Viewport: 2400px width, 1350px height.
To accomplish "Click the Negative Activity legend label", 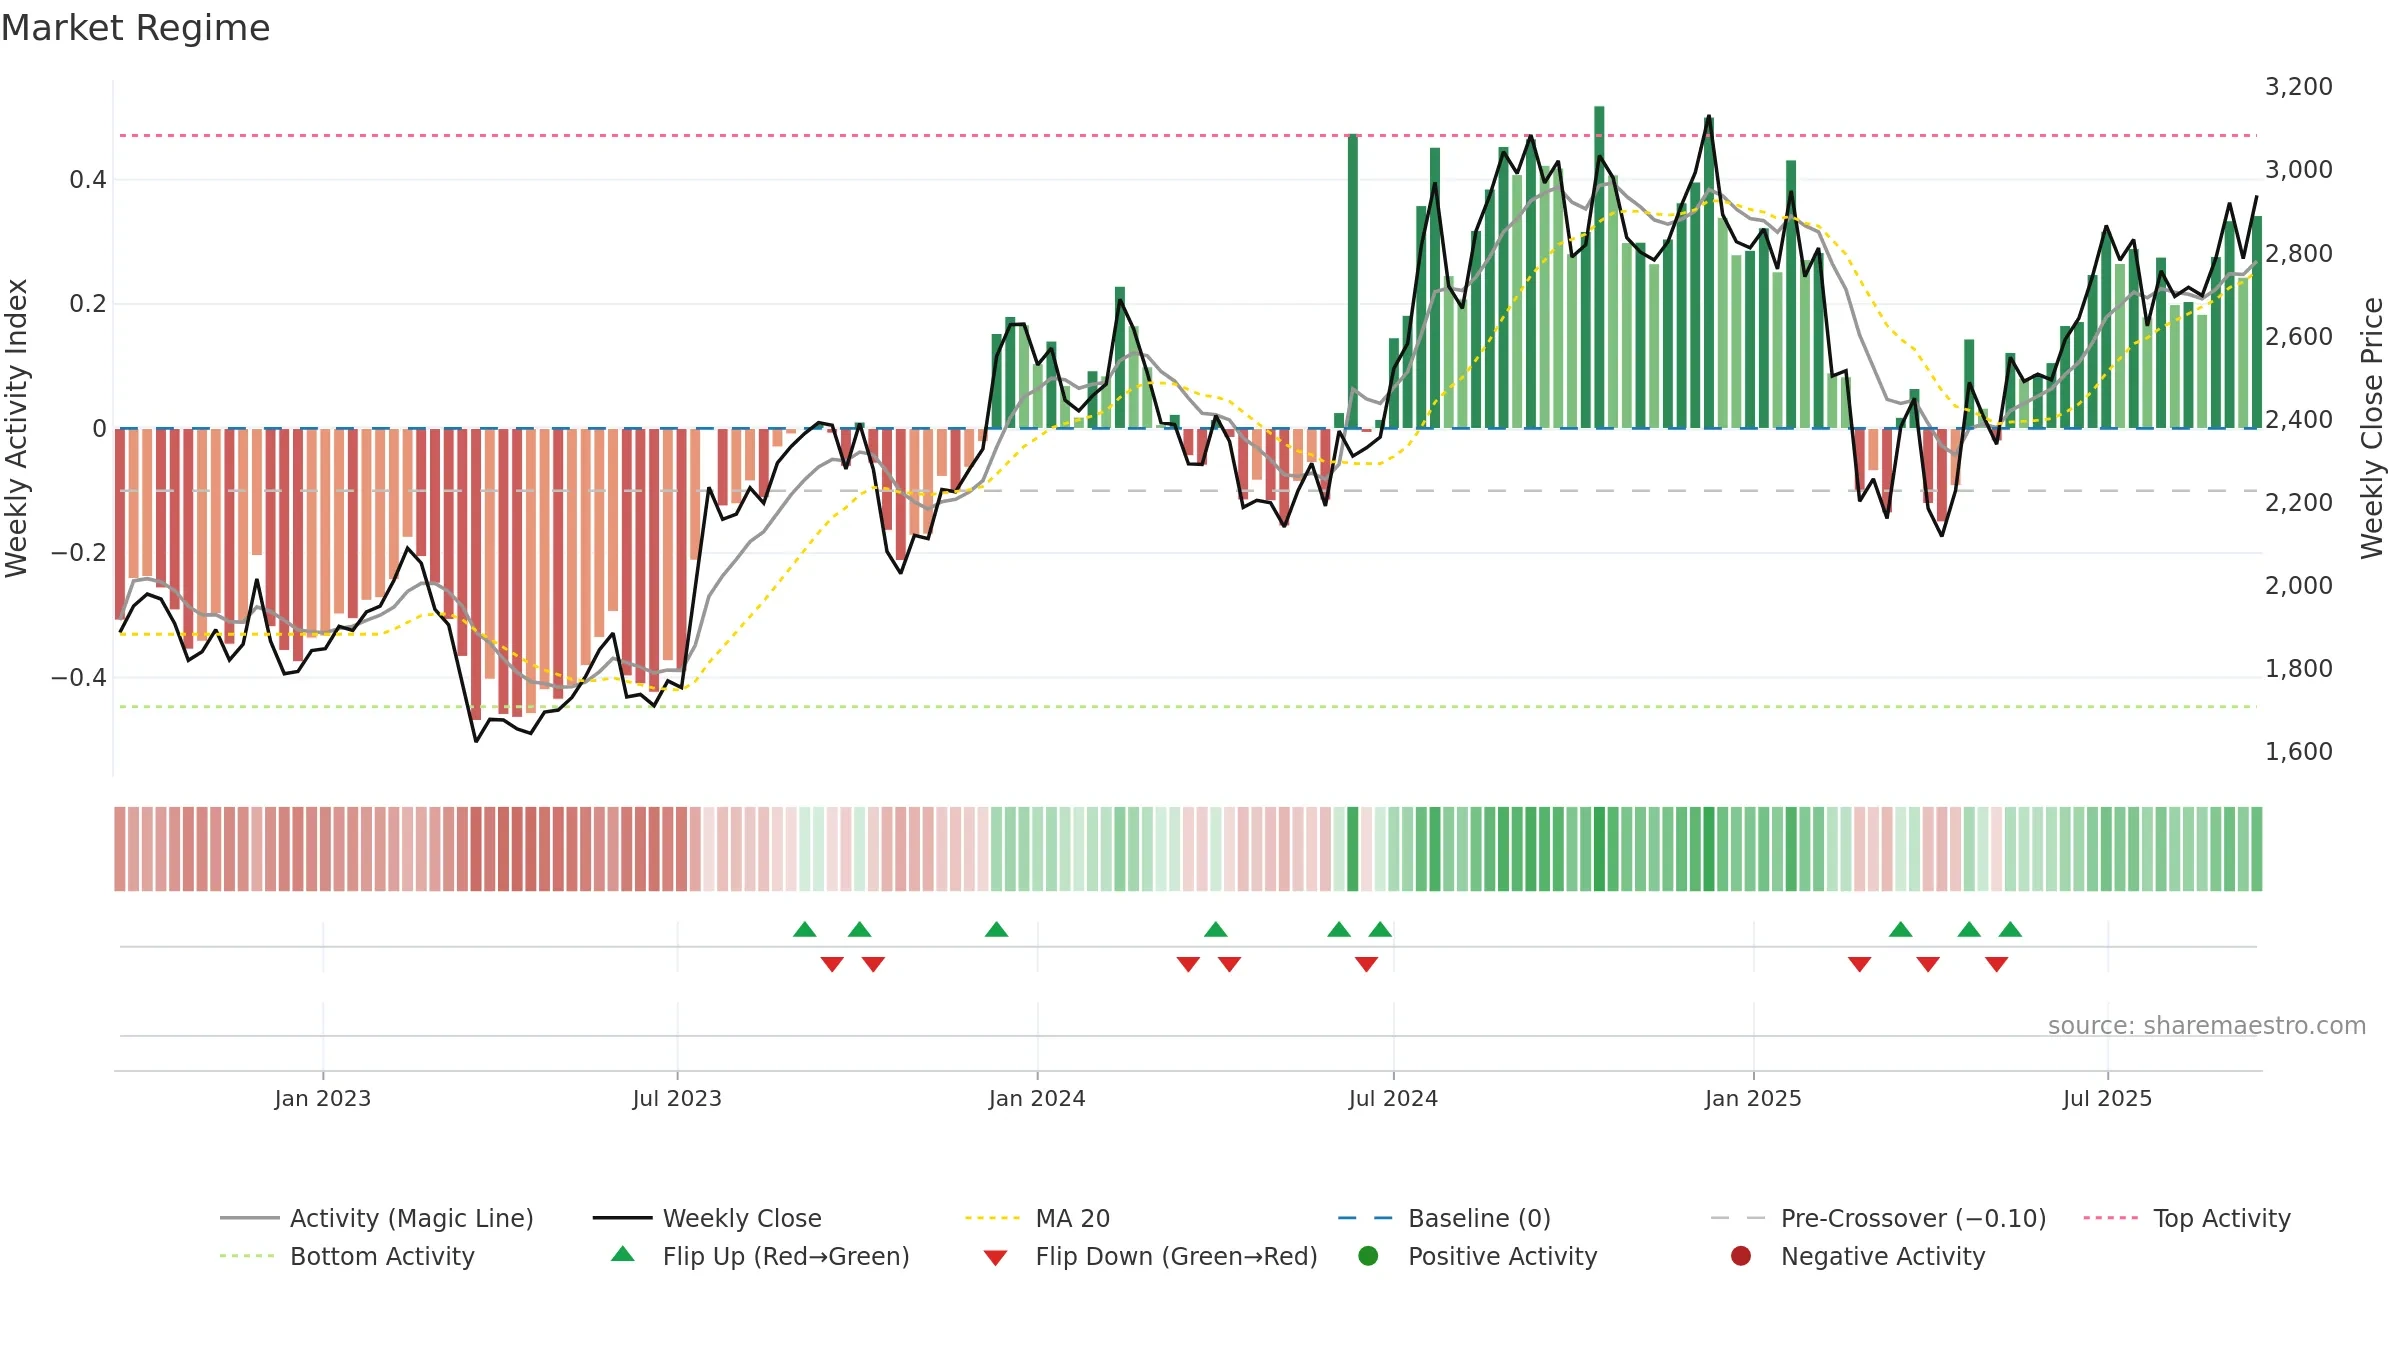I will [x=1883, y=1256].
